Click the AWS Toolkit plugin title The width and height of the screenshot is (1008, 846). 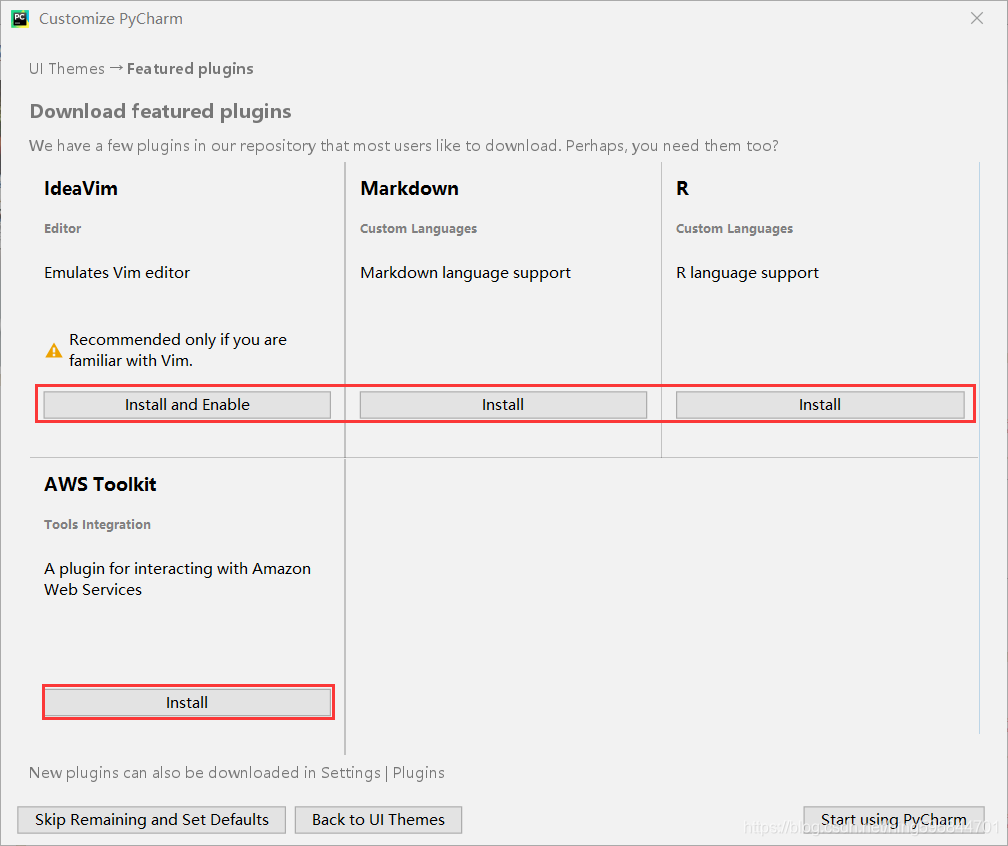[x=100, y=484]
